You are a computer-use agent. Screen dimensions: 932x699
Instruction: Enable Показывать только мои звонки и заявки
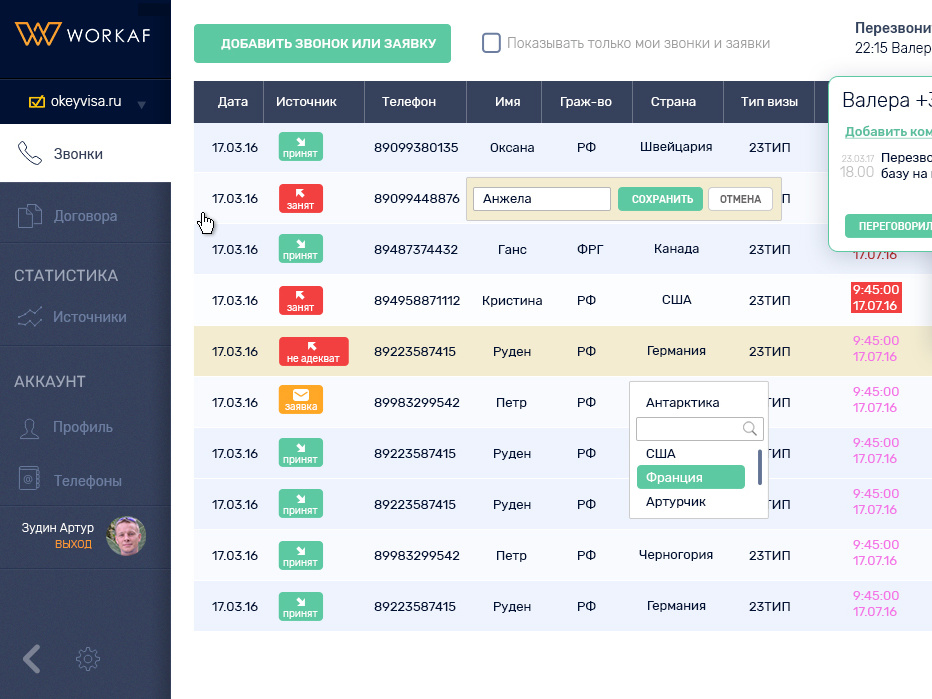(x=490, y=43)
